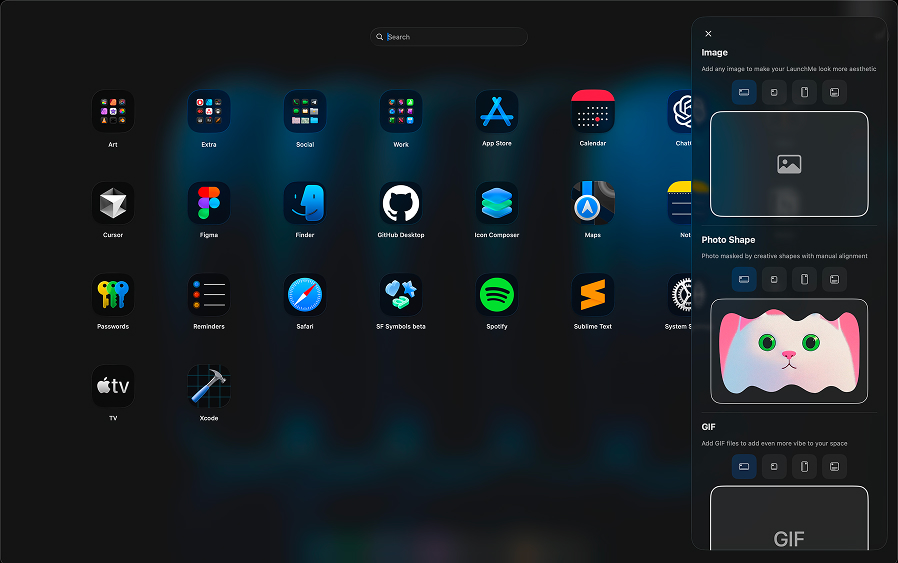This screenshot has width=898, height=563.
Task: Click the magnifier icon in the search bar
Action: click(379, 37)
